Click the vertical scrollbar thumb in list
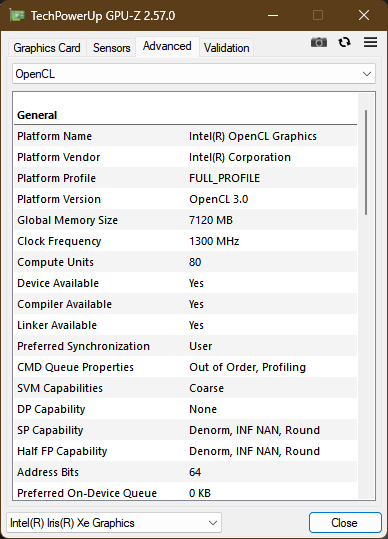The width and height of the screenshot is (388, 539). click(x=366, y=162)
